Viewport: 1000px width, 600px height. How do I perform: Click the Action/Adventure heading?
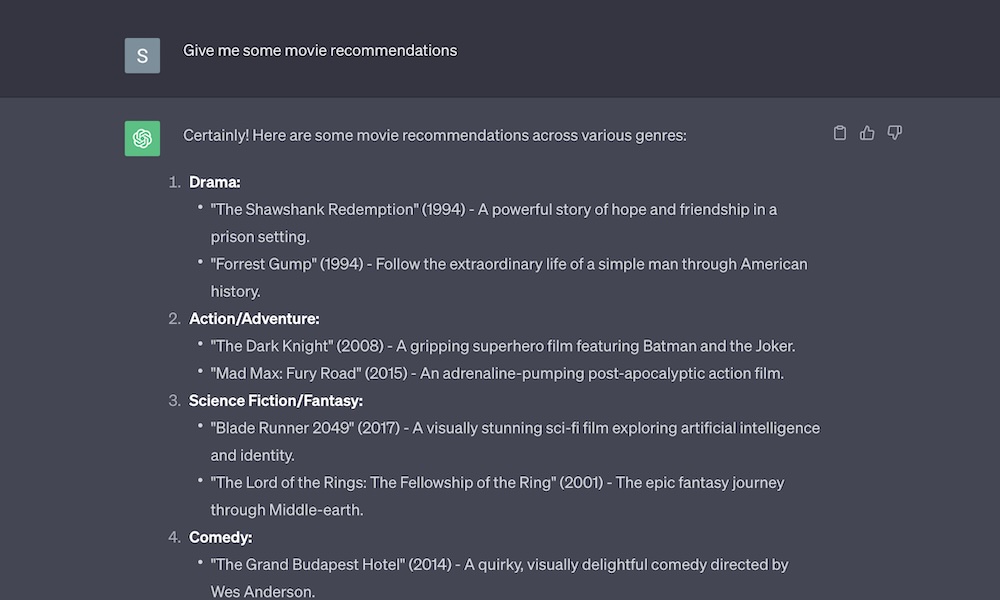point(254,319)
